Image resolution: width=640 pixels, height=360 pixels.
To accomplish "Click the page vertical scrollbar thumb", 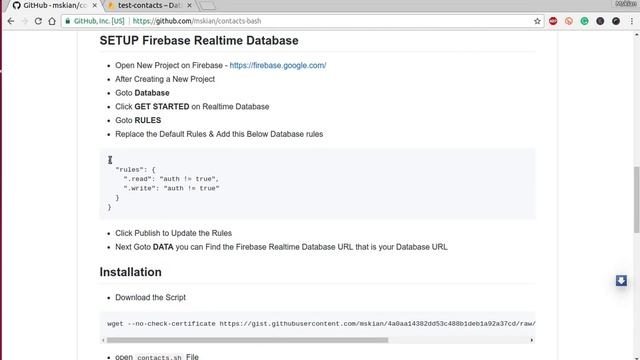I will tap(636, 200).
